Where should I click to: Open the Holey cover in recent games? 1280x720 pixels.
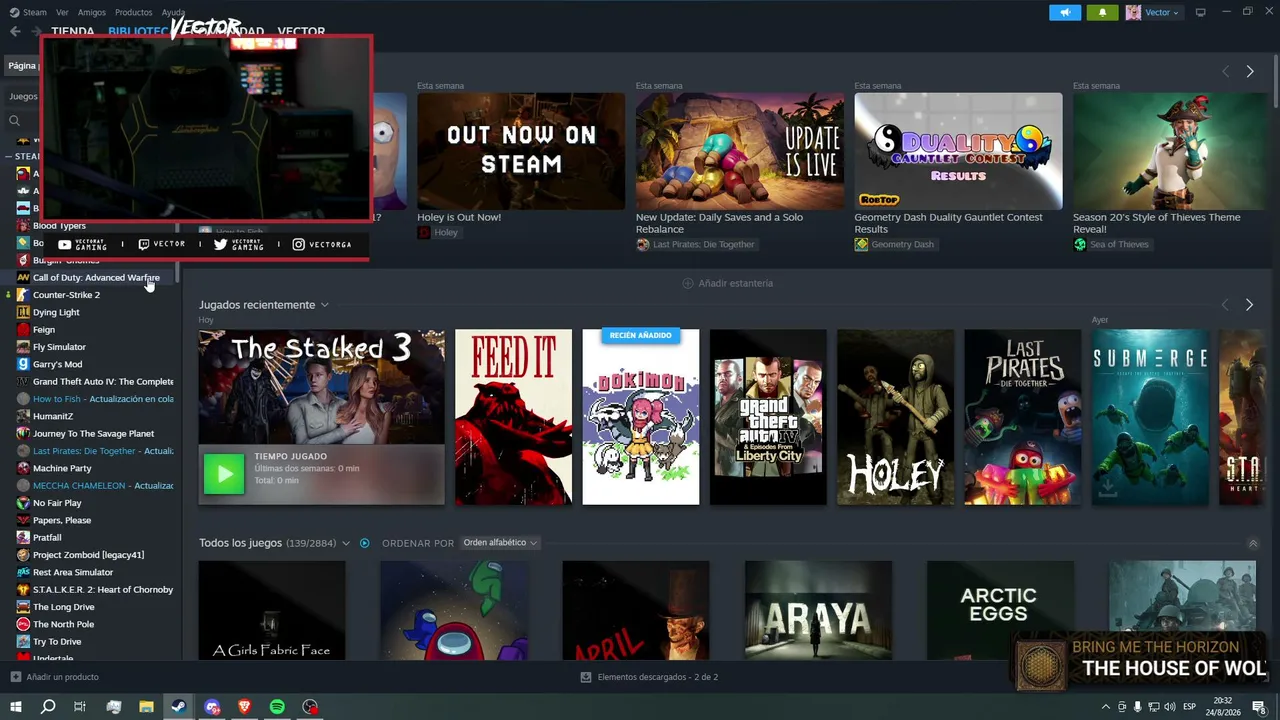[895, 417]
